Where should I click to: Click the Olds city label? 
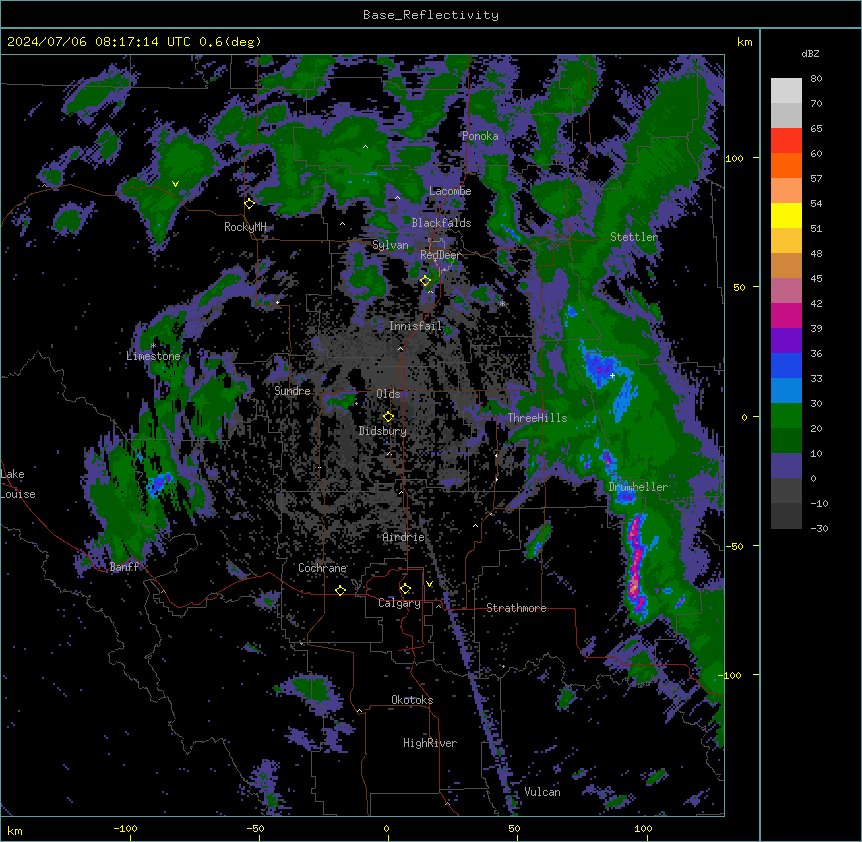[388, 394]
